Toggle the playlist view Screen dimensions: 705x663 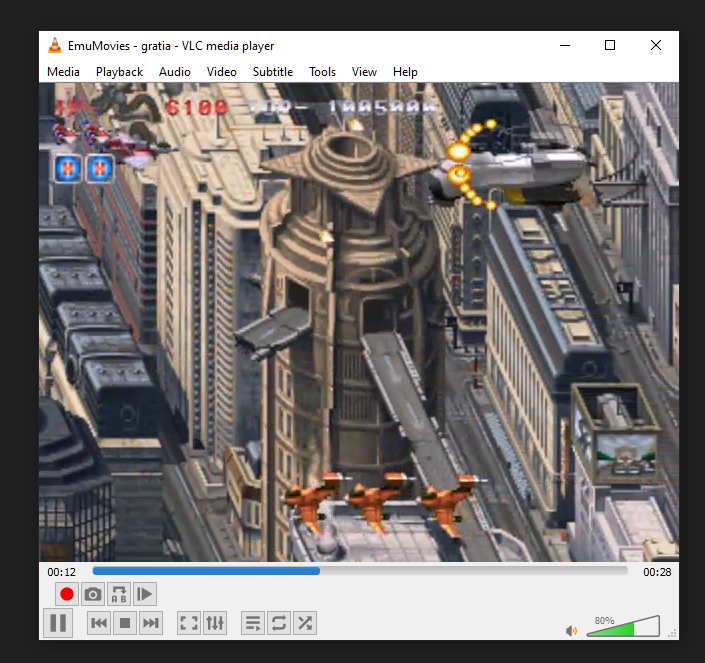click(x=253, y=623)
